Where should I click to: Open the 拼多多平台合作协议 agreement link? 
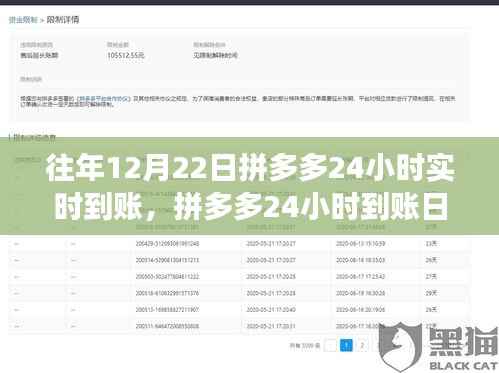(103, 99)
